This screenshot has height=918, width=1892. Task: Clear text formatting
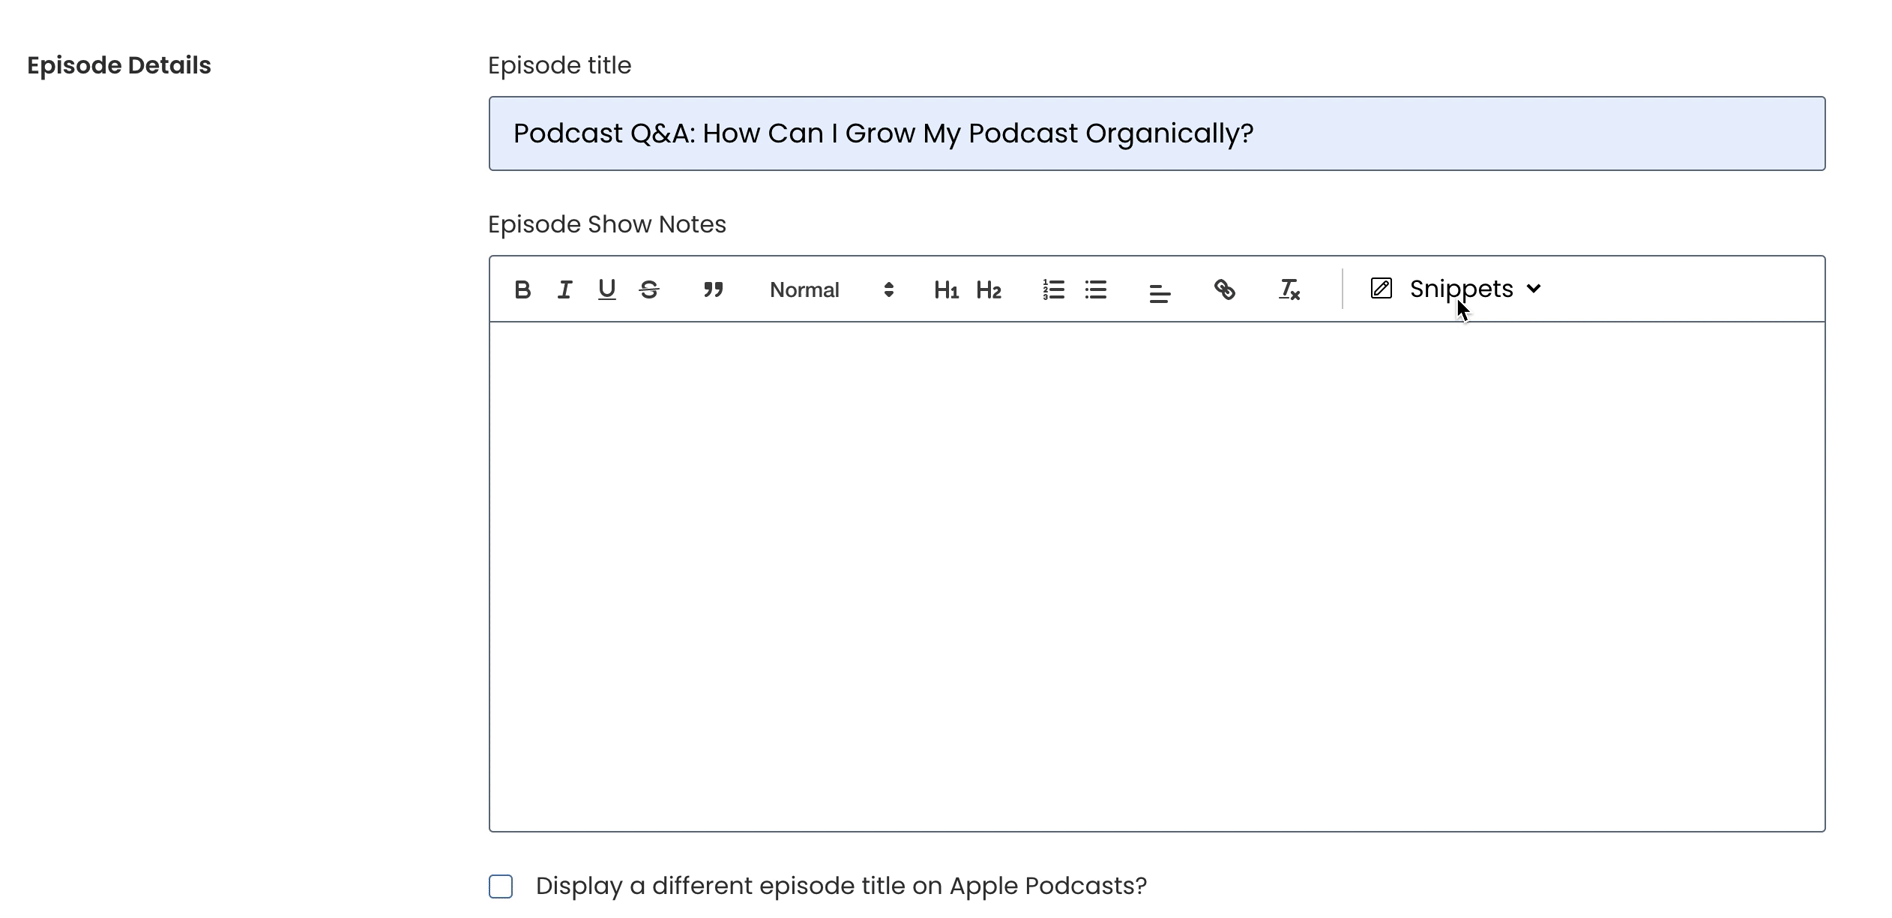coord(1289,290)
